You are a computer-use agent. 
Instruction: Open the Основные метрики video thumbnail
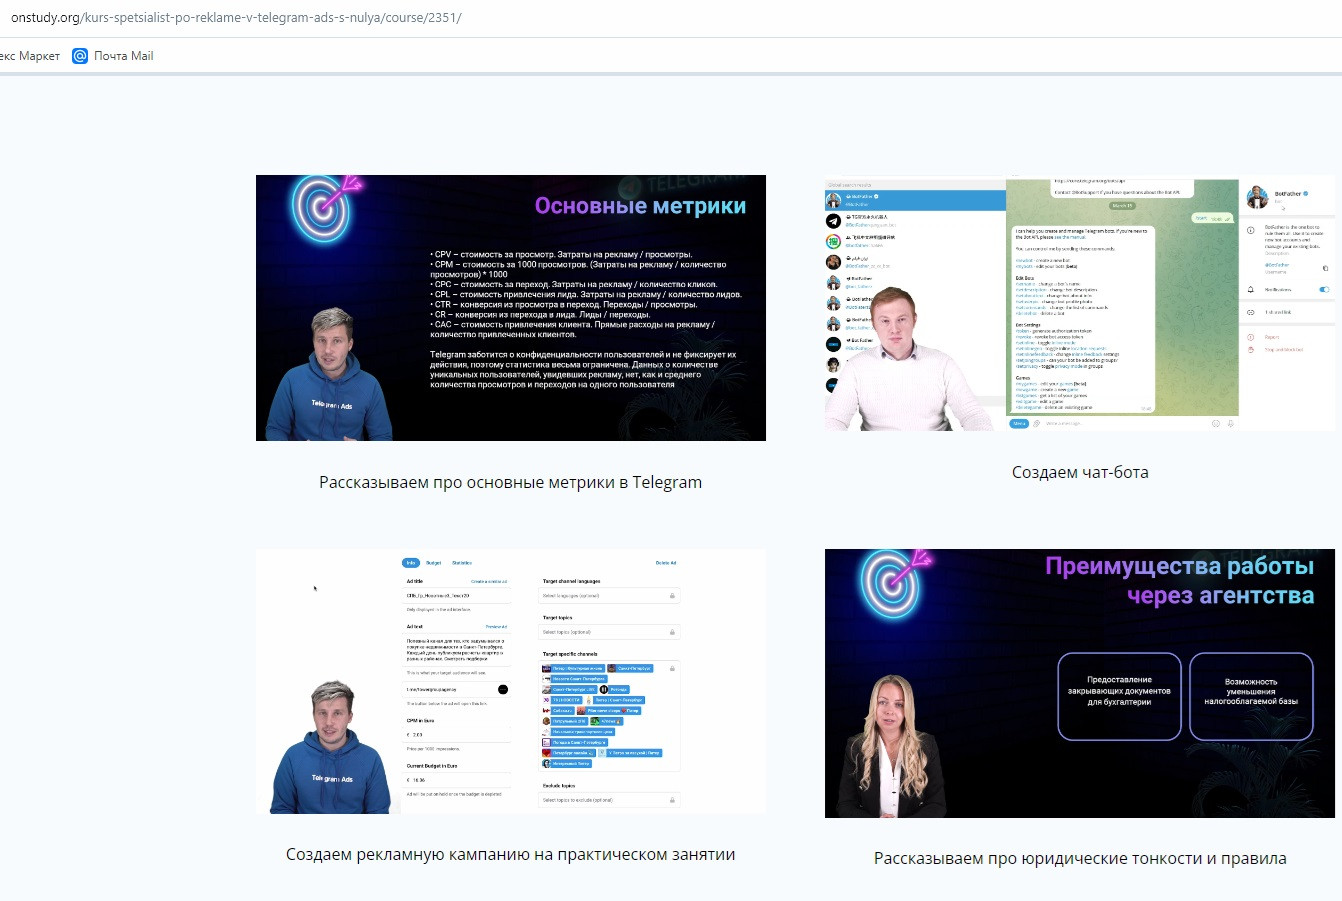coord(510,308)
